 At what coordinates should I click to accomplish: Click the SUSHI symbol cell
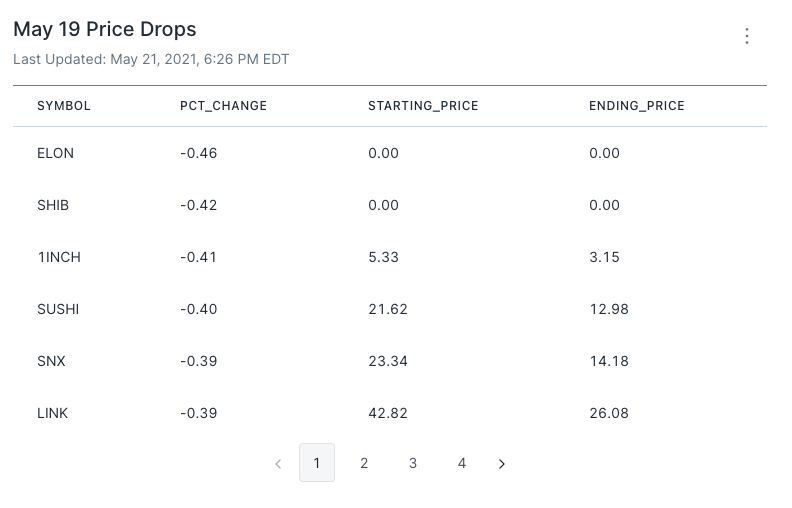[58, 309]
